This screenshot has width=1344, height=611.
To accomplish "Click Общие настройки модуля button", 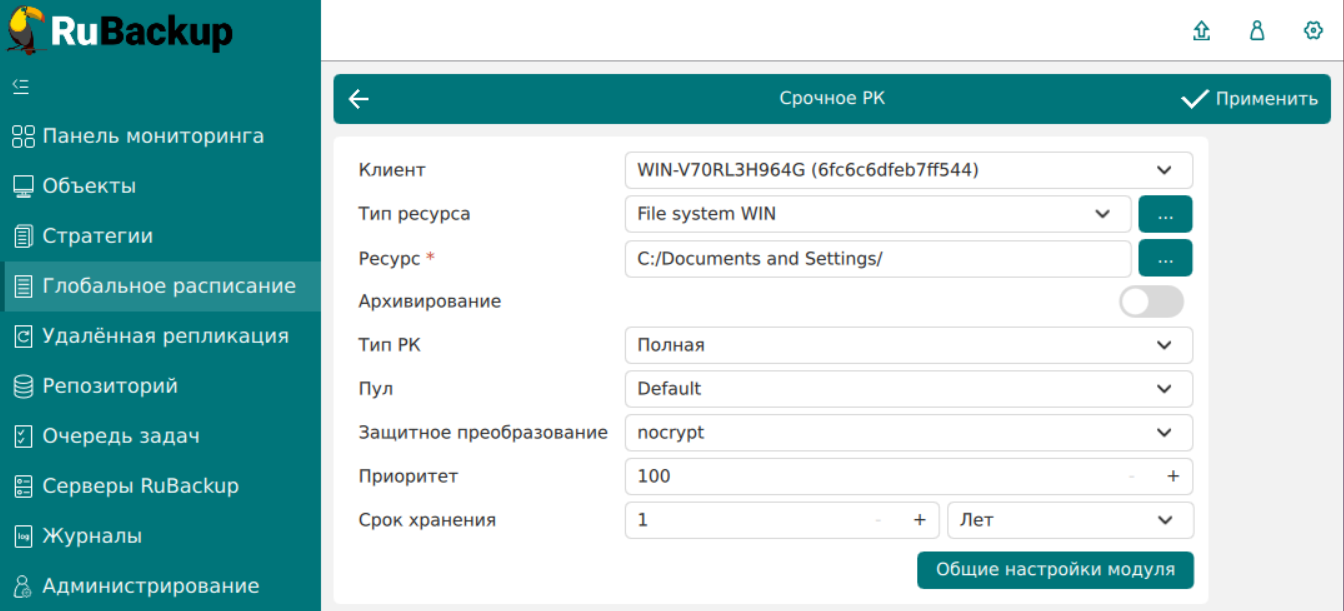I will (1055, 570).
